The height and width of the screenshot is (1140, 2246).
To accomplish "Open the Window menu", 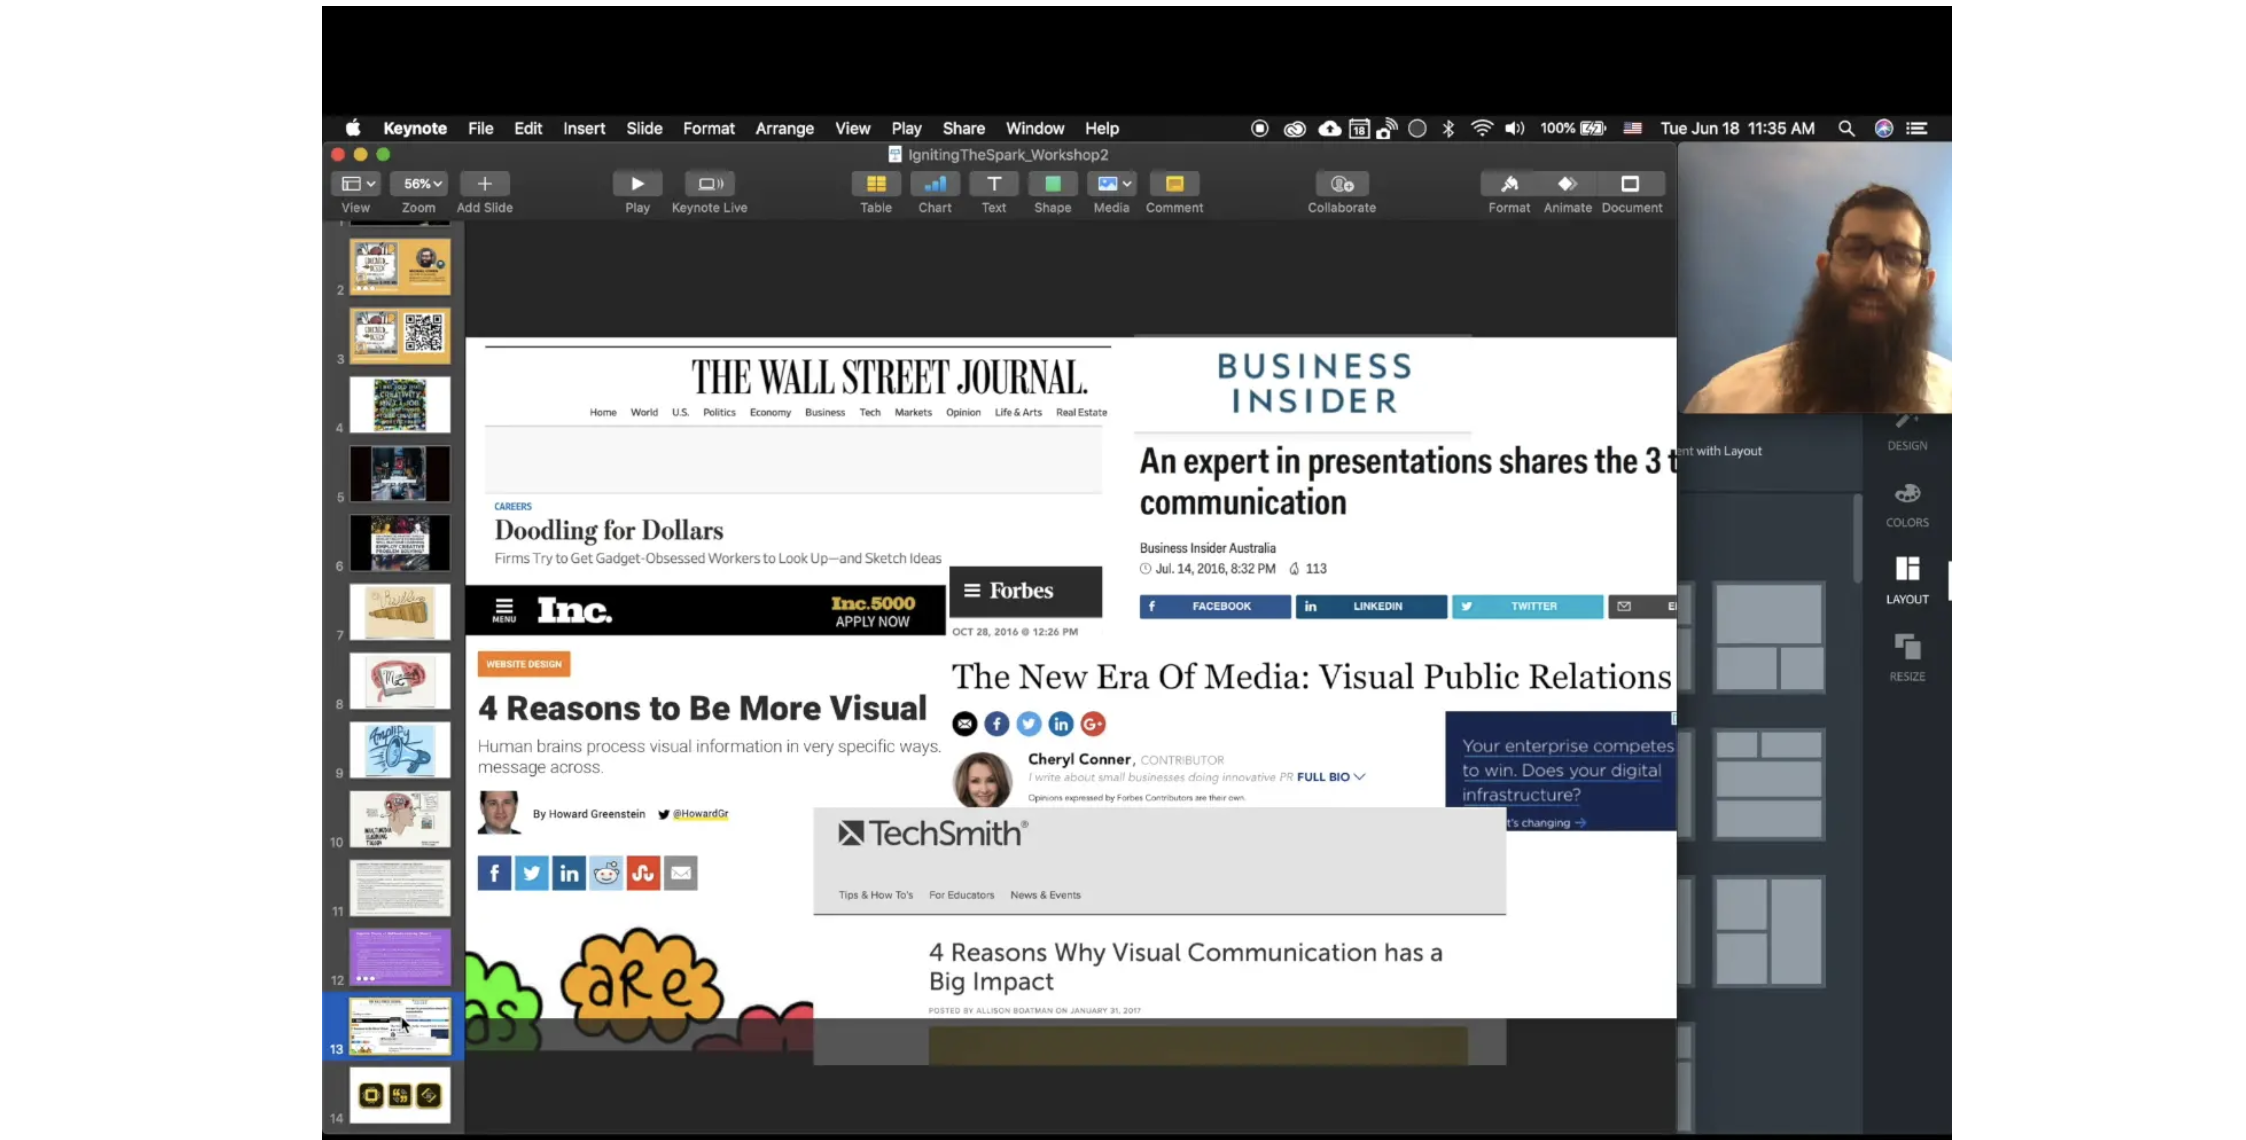I will pos(1035,128).
